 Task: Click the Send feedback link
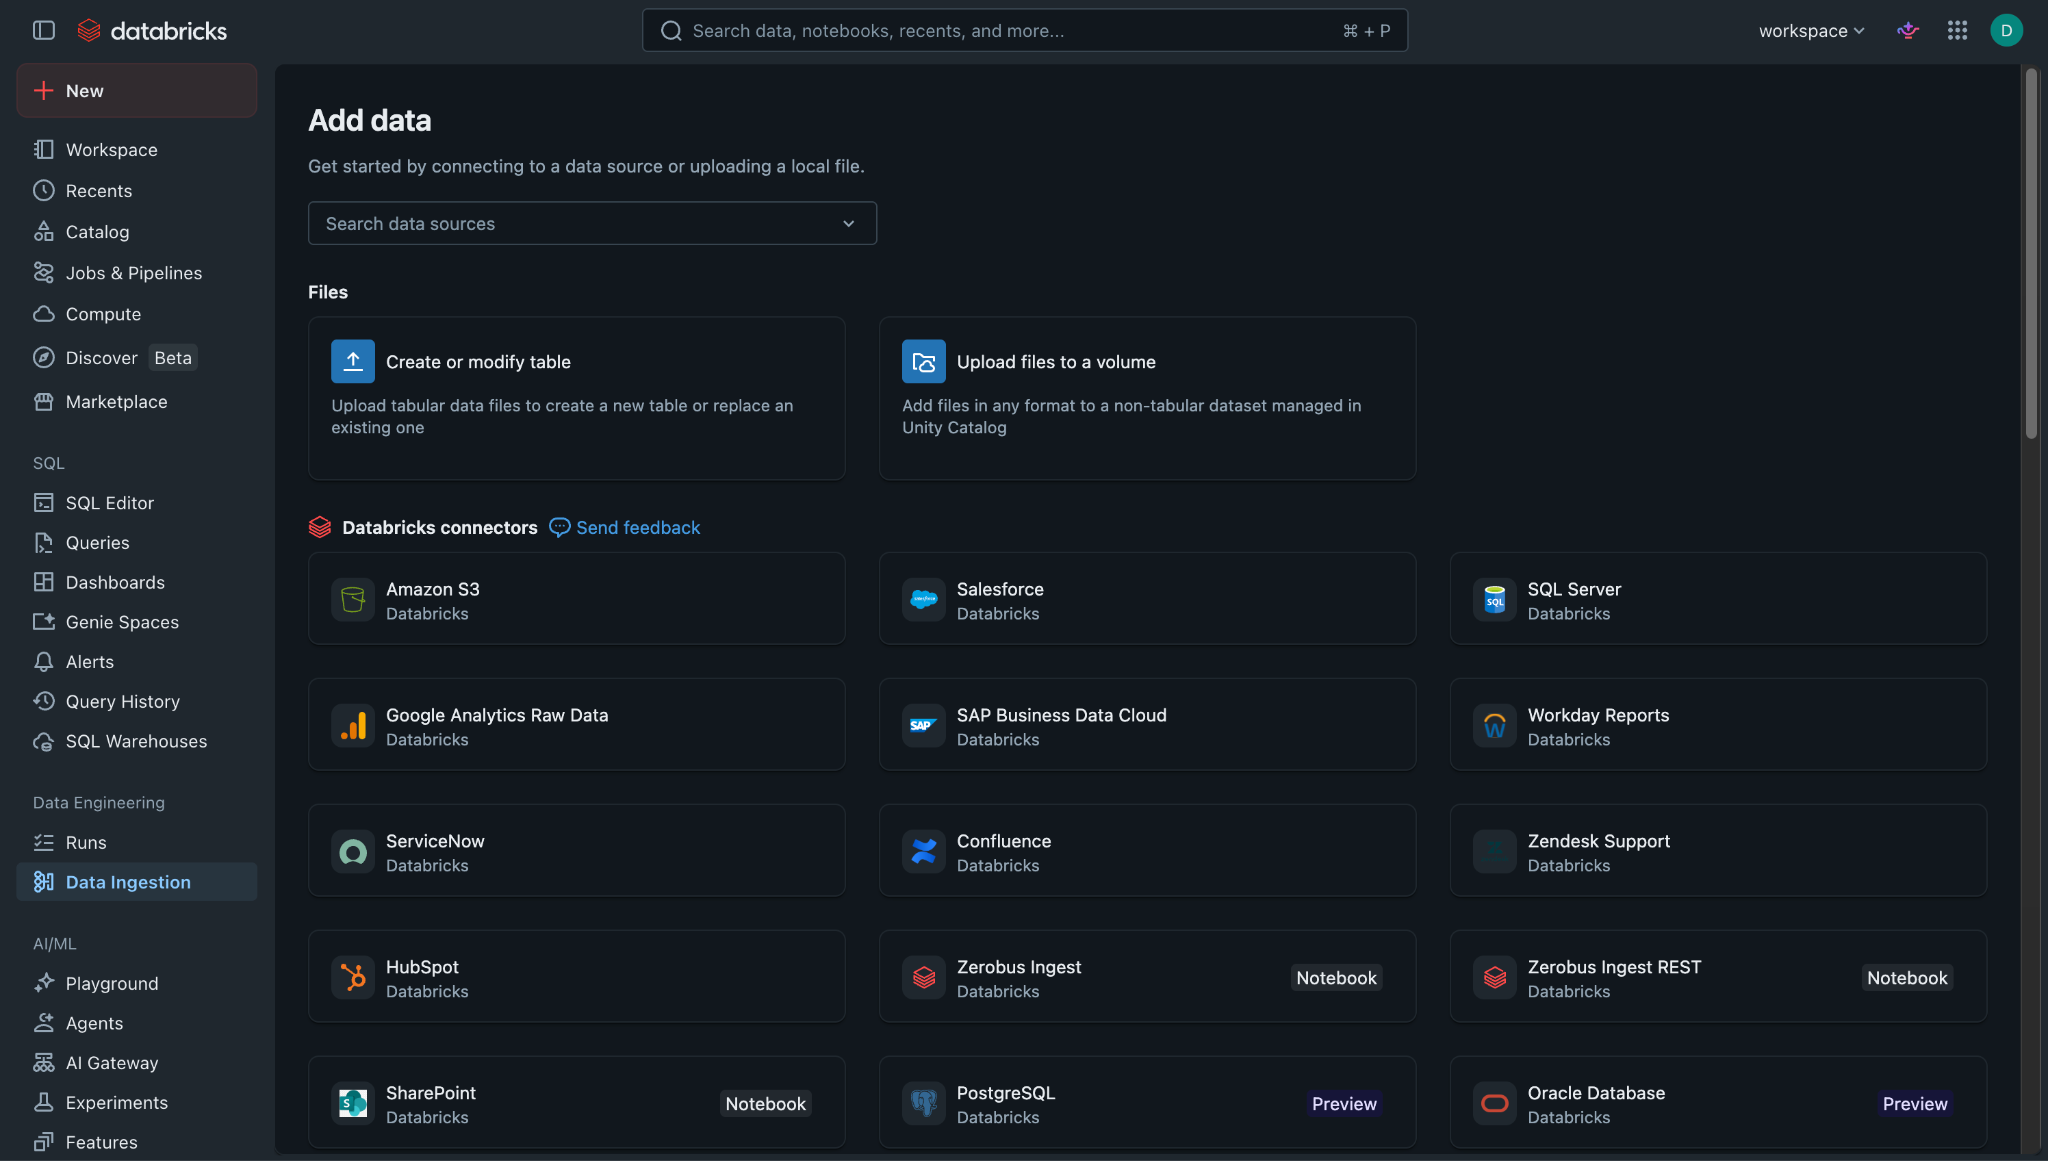pos(625,527)
